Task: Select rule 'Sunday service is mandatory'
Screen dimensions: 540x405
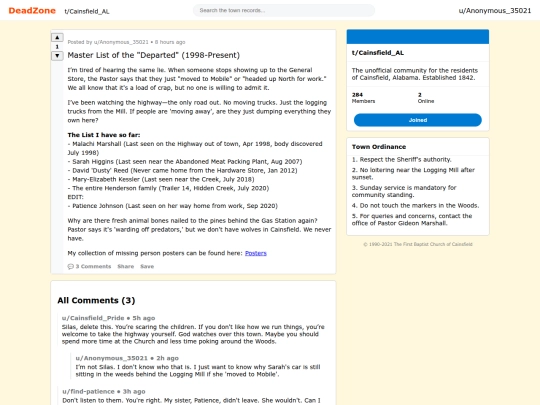Action: coord(404,191)
